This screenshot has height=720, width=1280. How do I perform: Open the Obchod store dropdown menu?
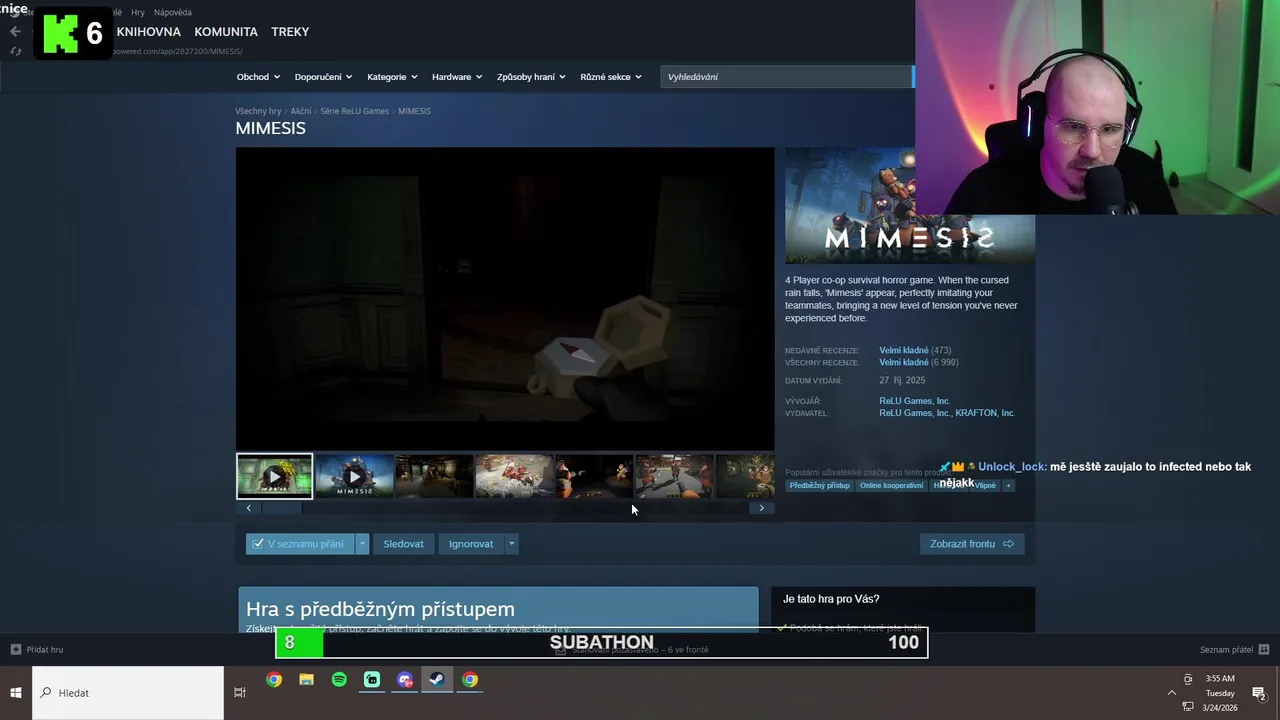click(258, 77)
